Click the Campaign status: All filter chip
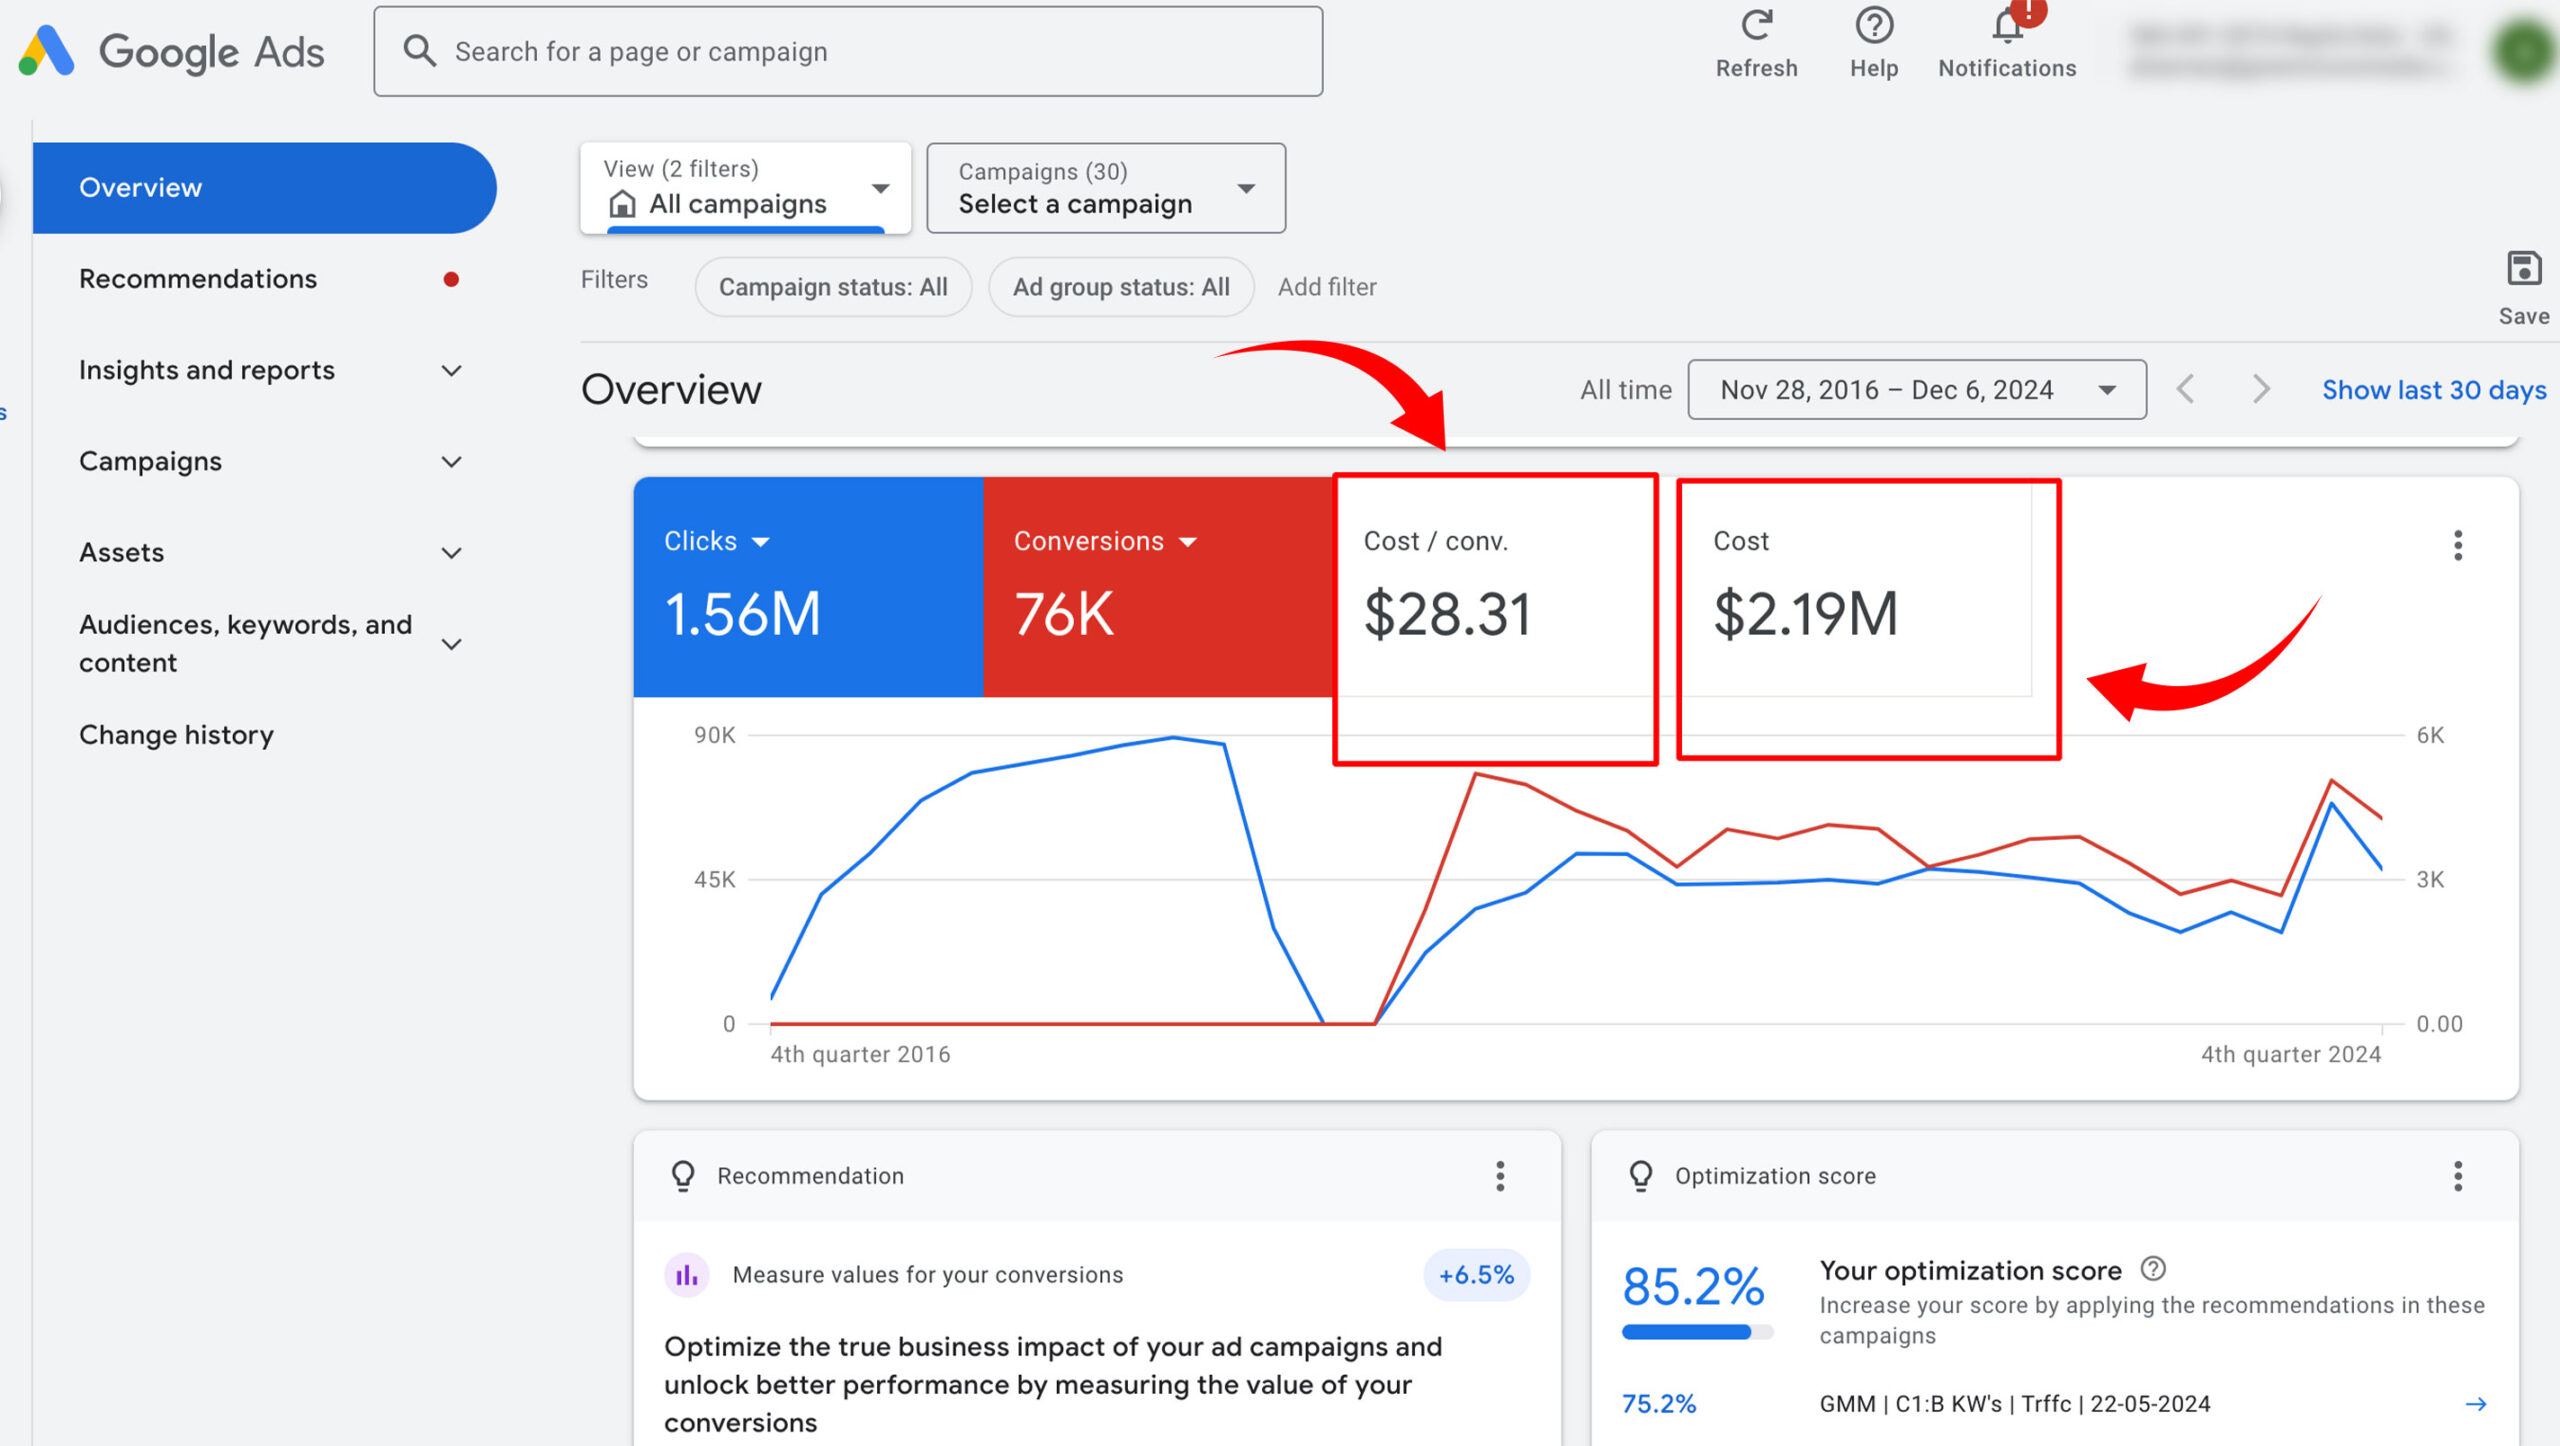 (x=832, y=287)
